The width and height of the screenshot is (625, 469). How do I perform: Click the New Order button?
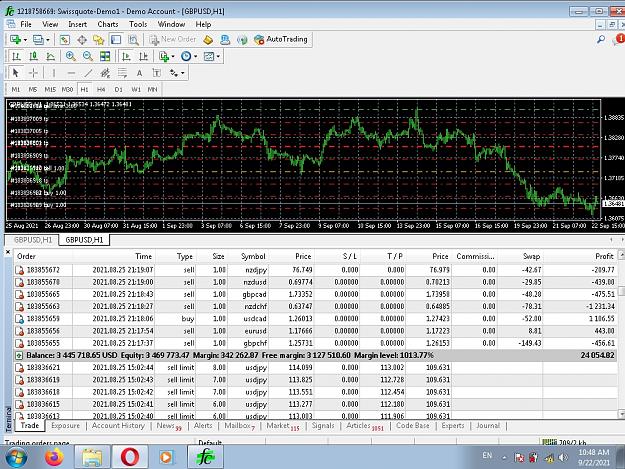(173, 39)
